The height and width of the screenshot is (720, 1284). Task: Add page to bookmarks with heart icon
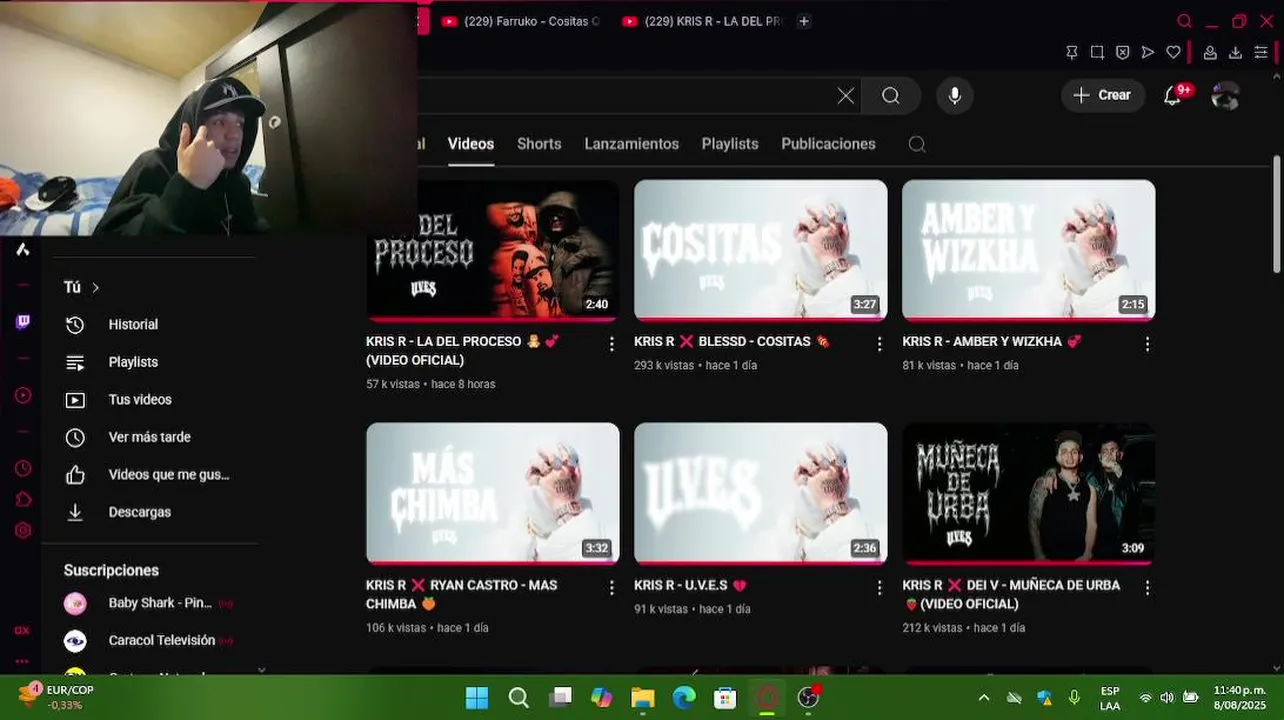[1174, 52]
